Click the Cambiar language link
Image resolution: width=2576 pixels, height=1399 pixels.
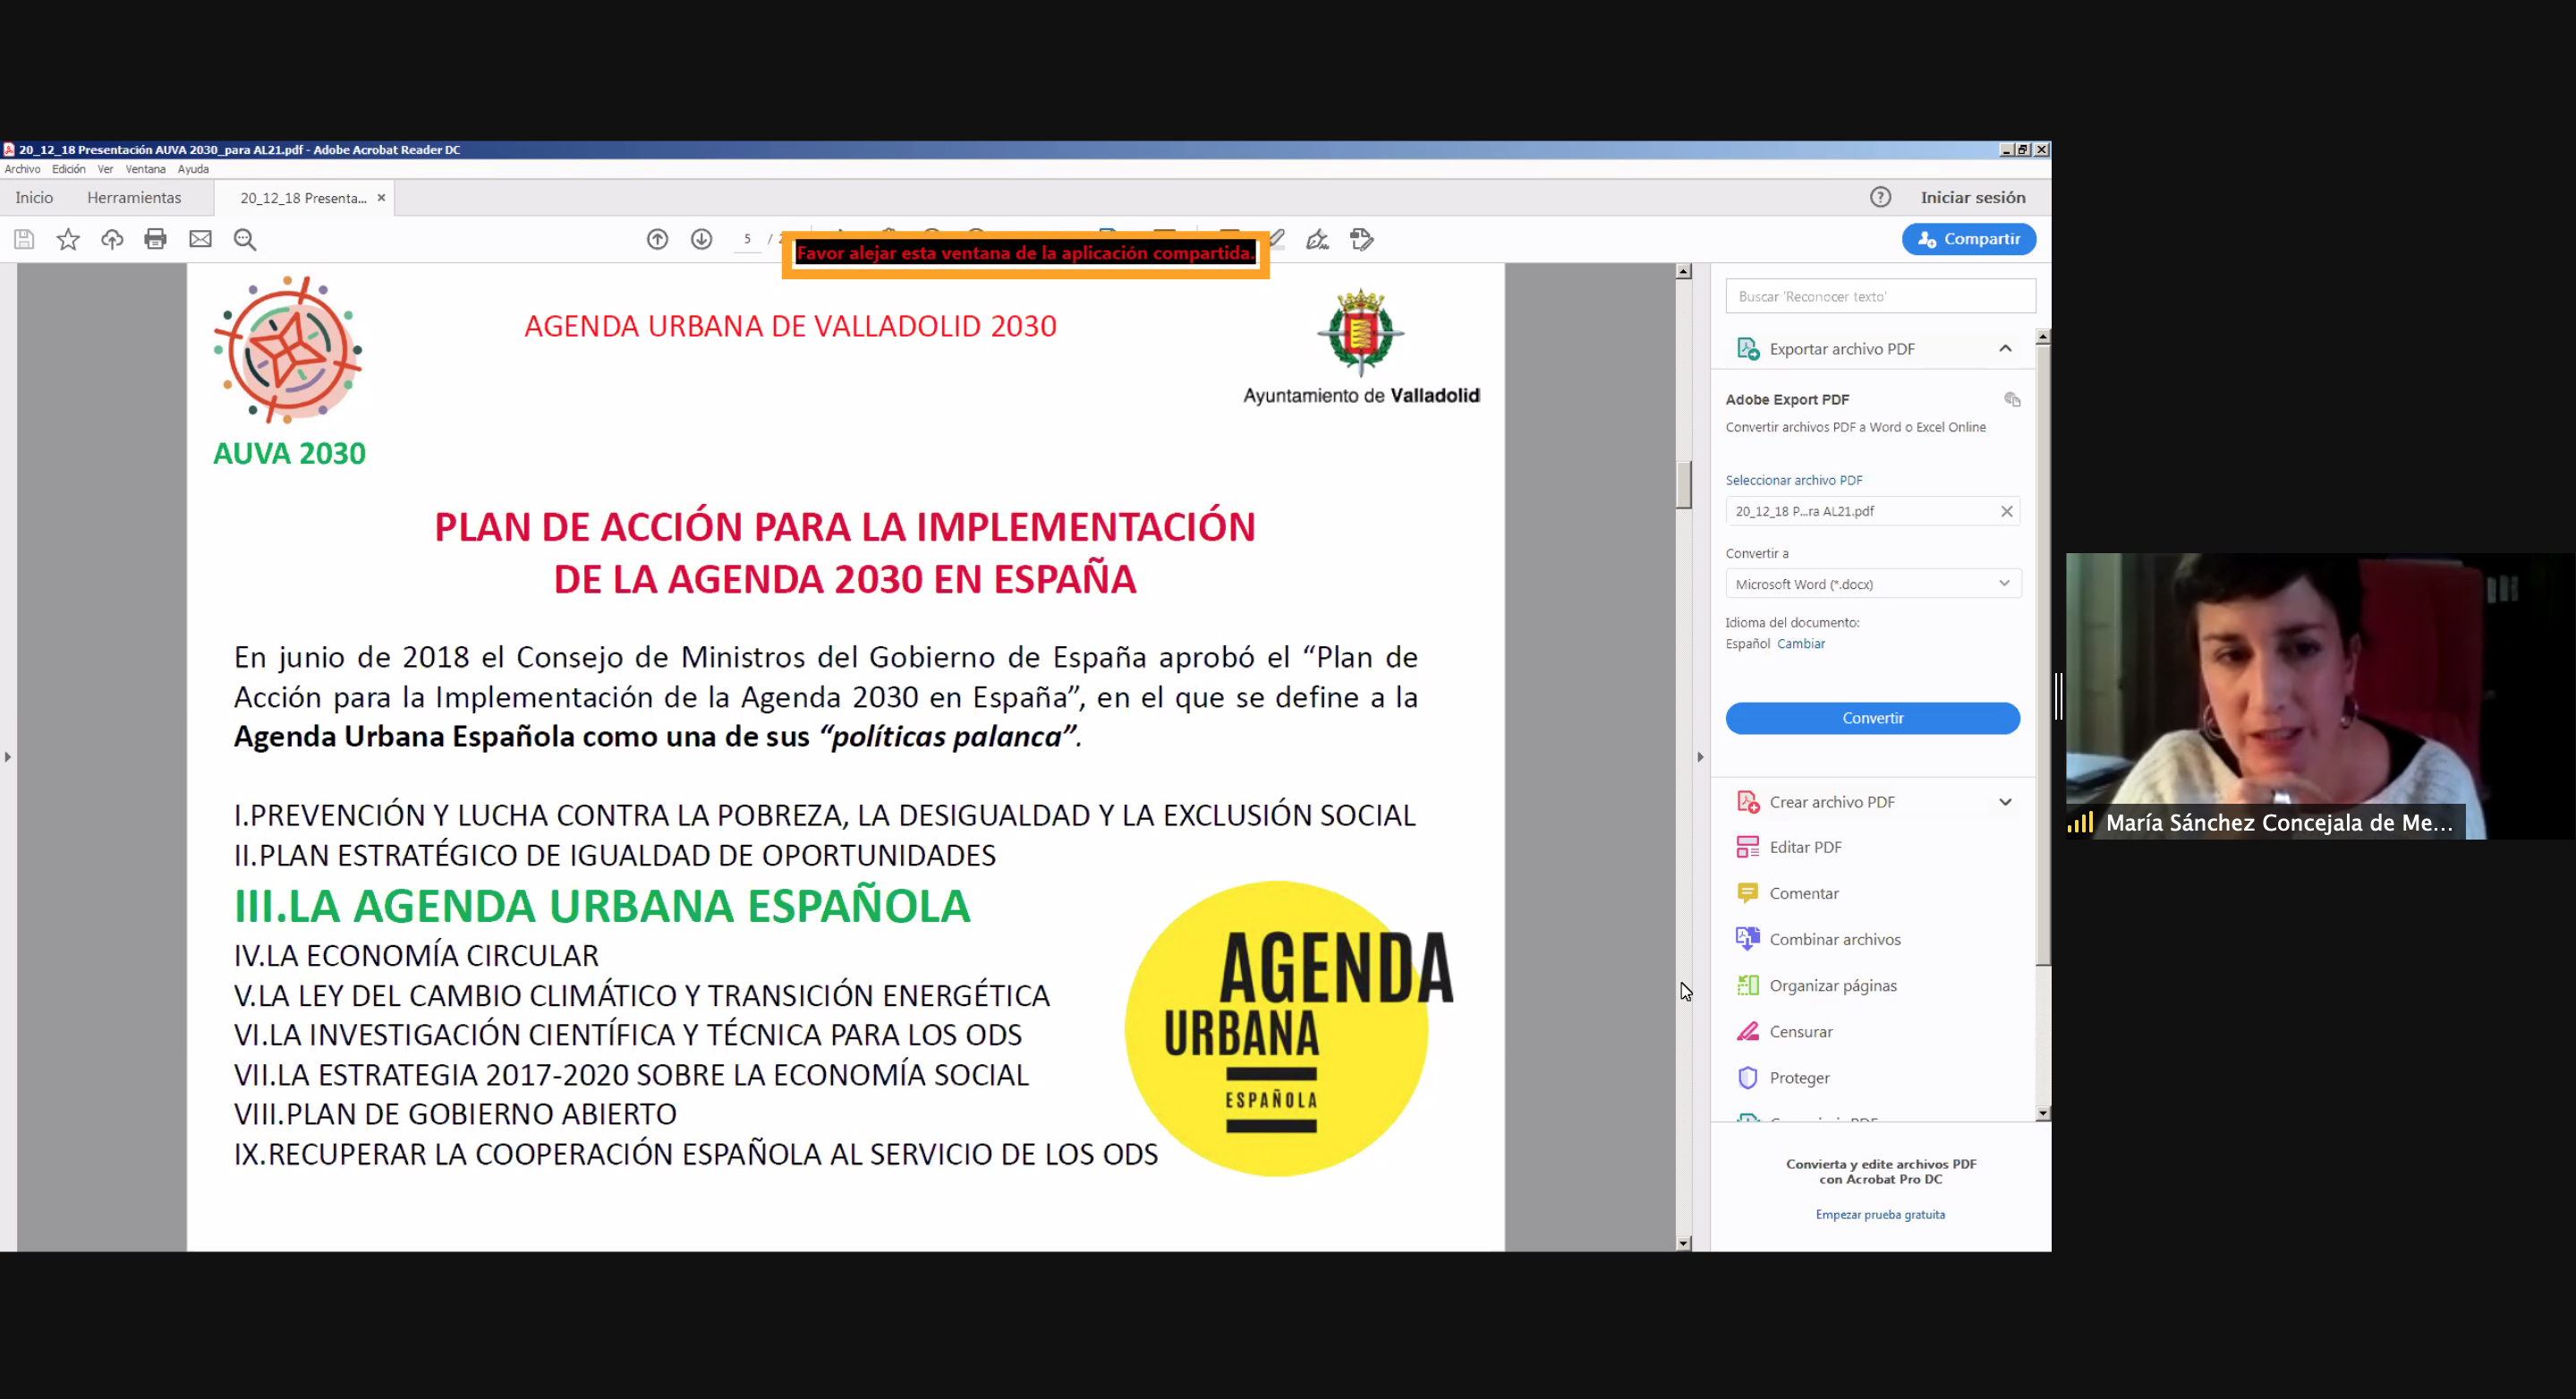point(1800,644)
